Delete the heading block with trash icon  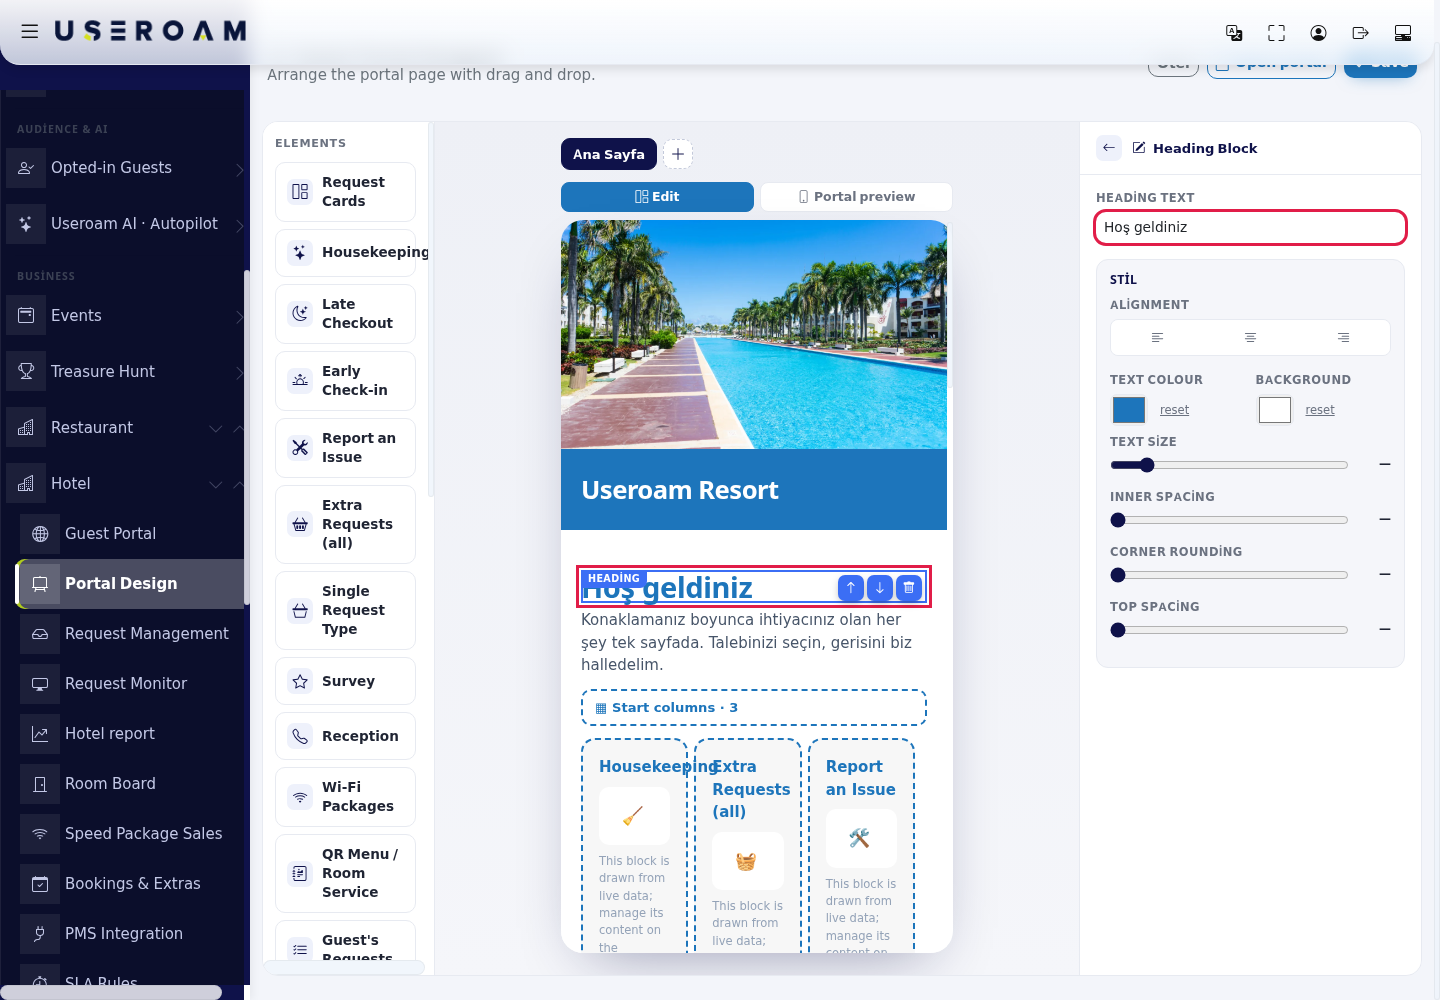[x=908, y=588]
